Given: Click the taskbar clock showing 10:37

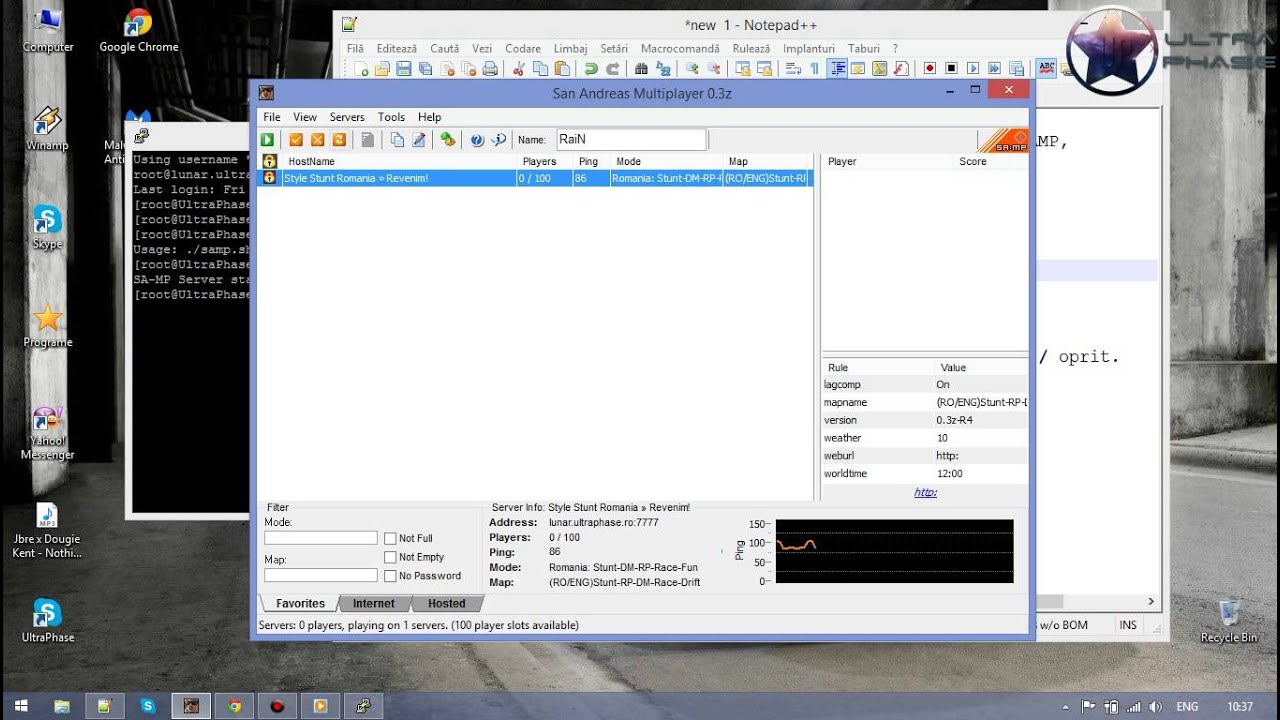Looking at the screenshot, I should pos(1240,706).
